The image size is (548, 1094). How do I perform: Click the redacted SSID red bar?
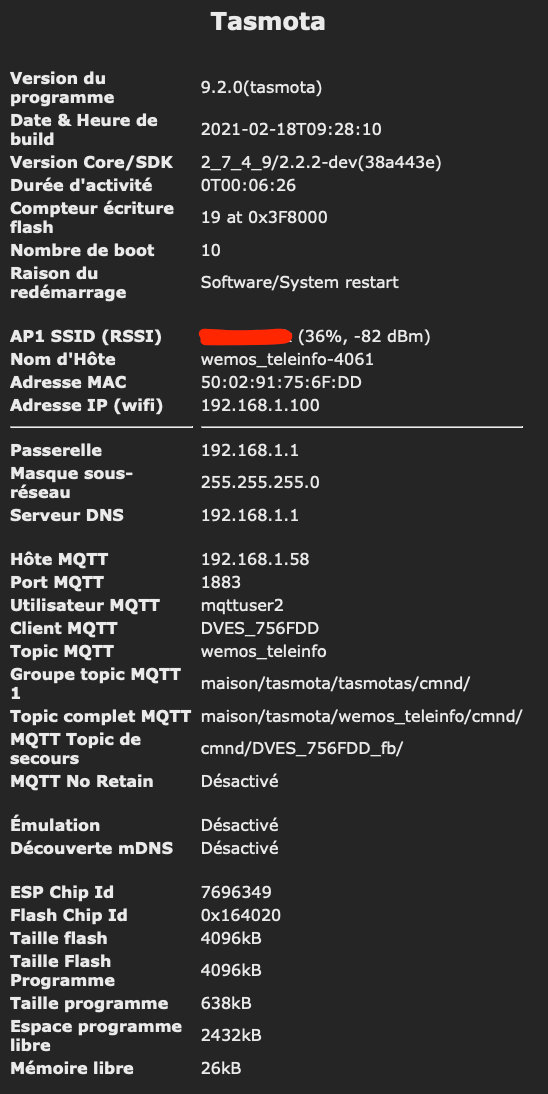[x=245, y=336]
